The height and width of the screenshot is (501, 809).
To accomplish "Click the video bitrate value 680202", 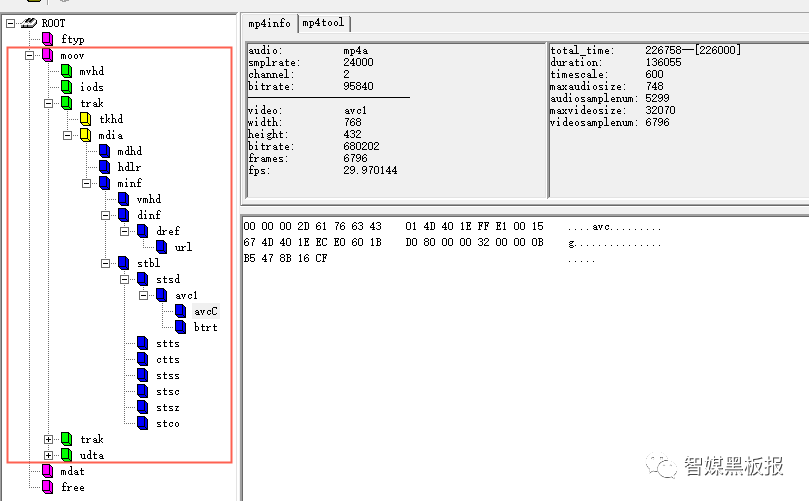I will 361,147.
